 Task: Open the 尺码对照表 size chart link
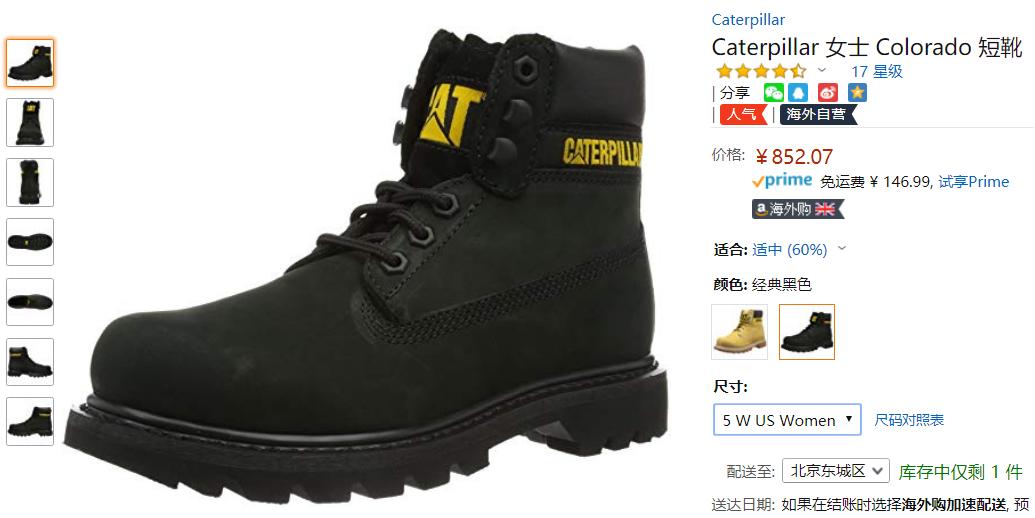909,420
